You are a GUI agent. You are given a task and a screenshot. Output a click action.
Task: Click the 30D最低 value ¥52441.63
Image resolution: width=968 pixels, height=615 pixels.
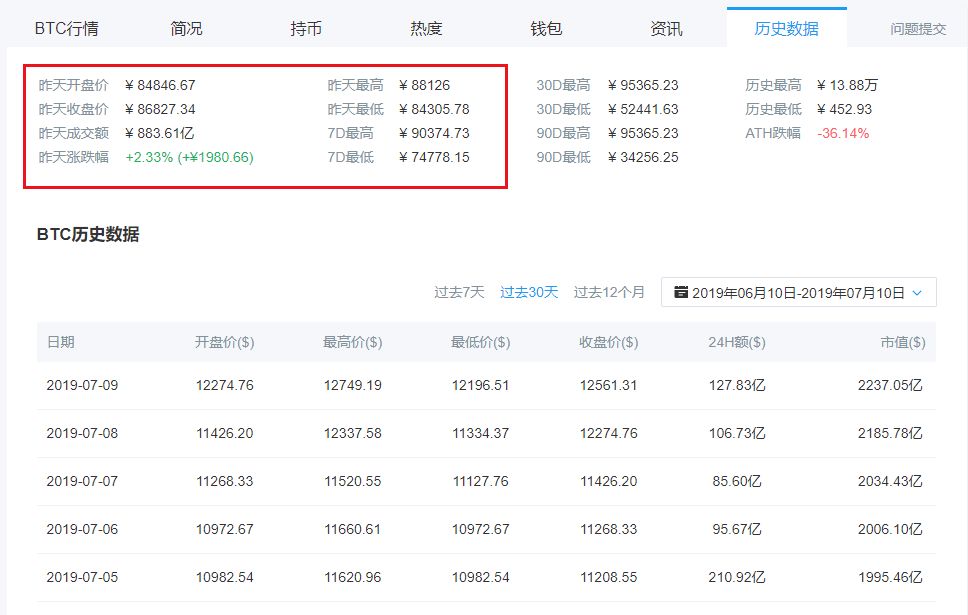click(x=643, y=109)
